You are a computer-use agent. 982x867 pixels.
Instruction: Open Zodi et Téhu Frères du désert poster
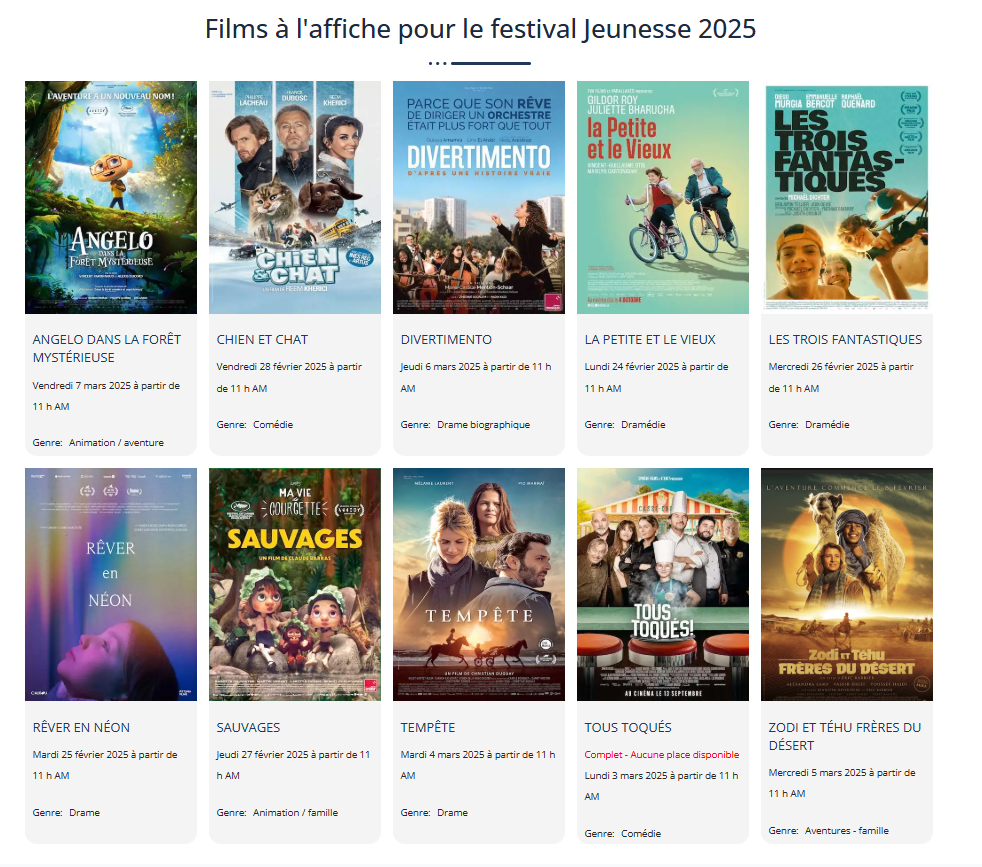[847, 584]
